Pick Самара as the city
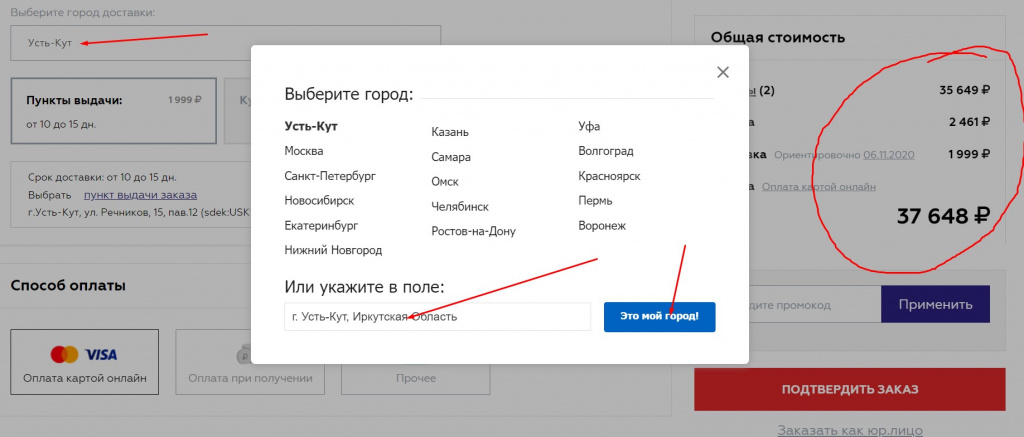Screen dimensions: 1024x437 451,157
